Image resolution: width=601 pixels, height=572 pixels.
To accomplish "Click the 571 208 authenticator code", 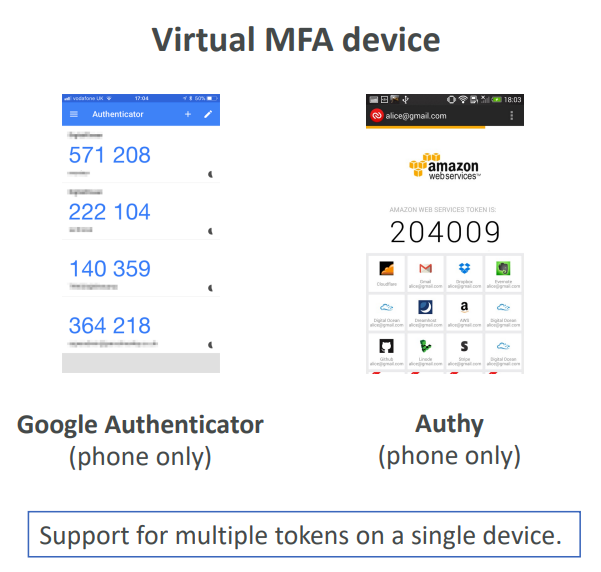I will click(110, 155).
